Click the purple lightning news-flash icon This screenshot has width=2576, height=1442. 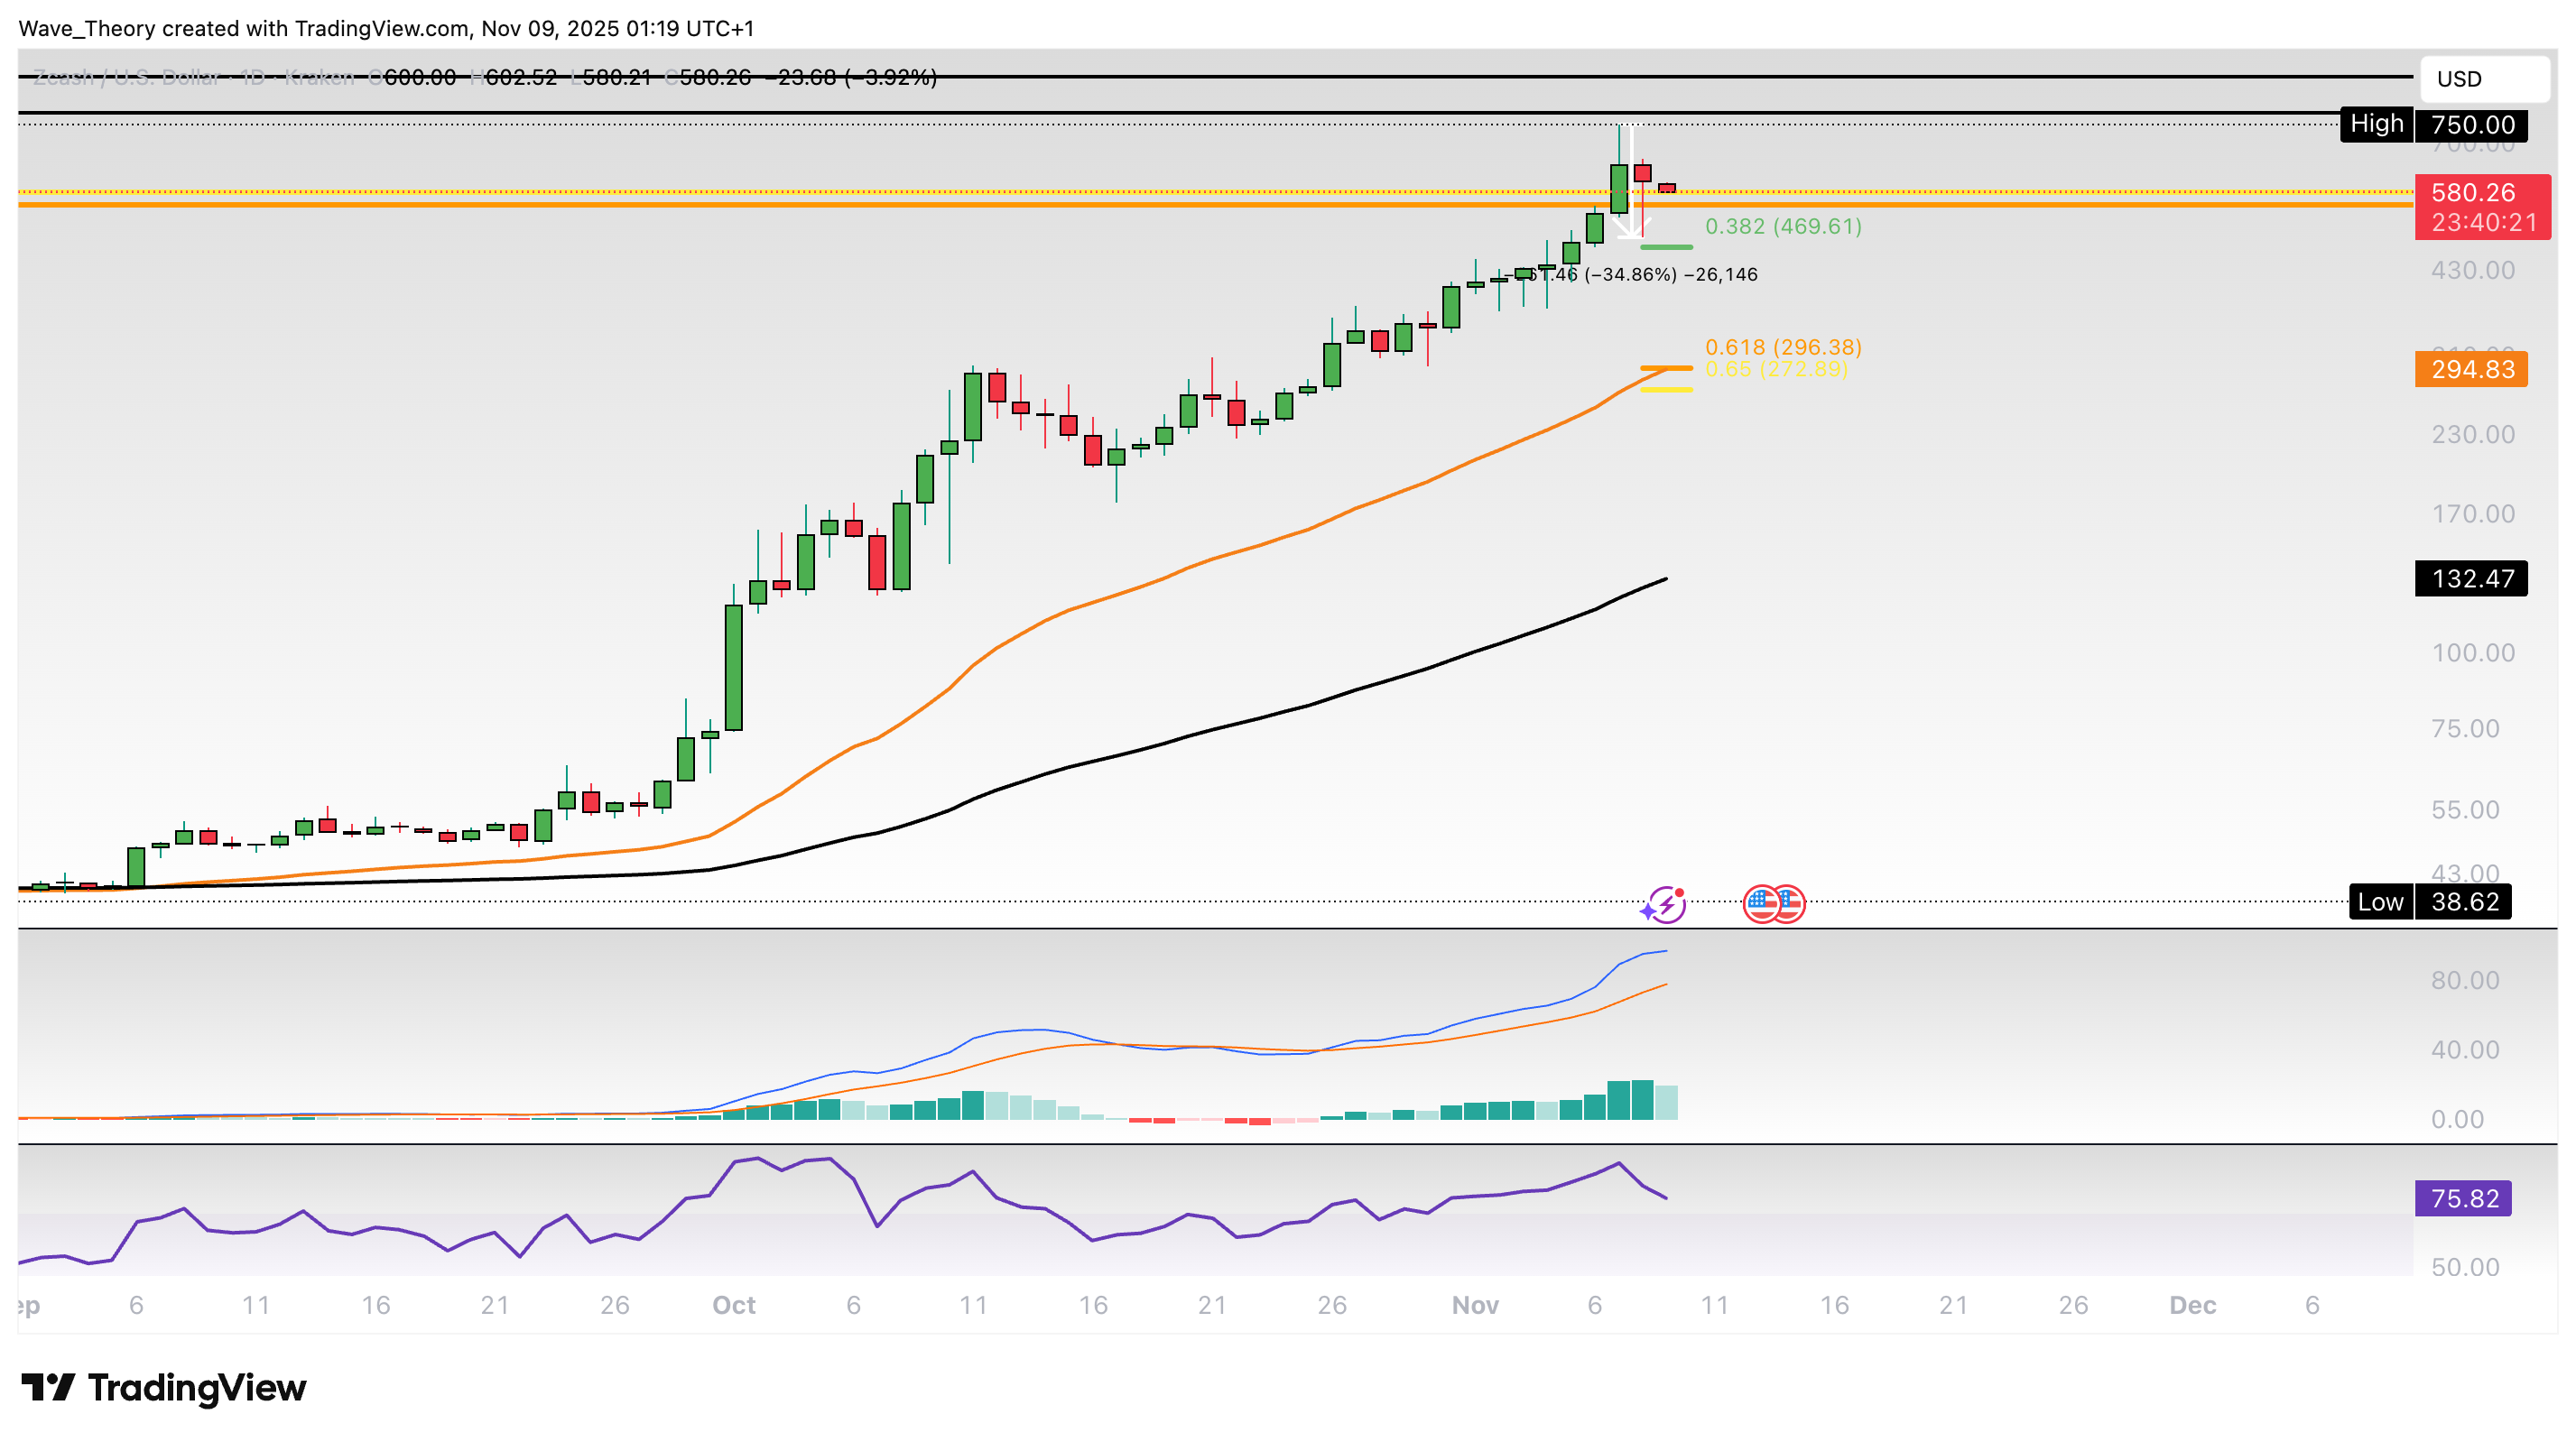[x=1665, y=905]
